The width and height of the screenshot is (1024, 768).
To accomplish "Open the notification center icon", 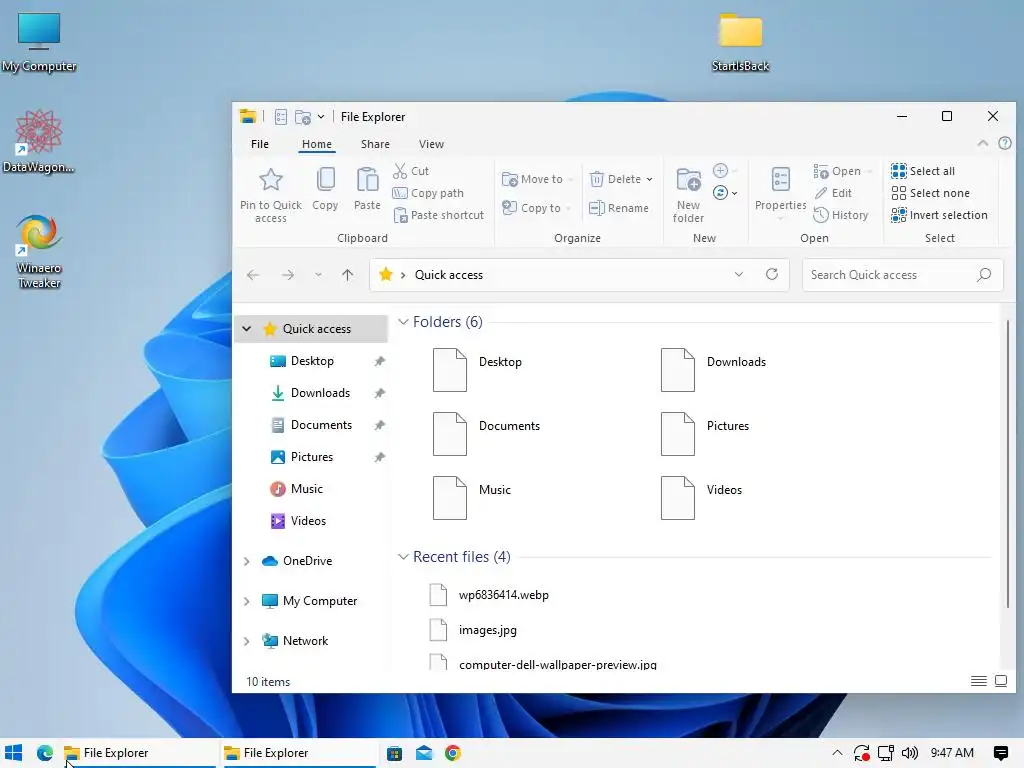I will 1000,753.
